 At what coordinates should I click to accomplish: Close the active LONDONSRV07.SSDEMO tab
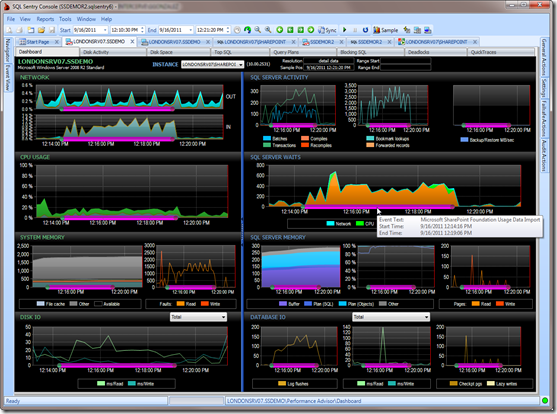click(x=132, y=42)
